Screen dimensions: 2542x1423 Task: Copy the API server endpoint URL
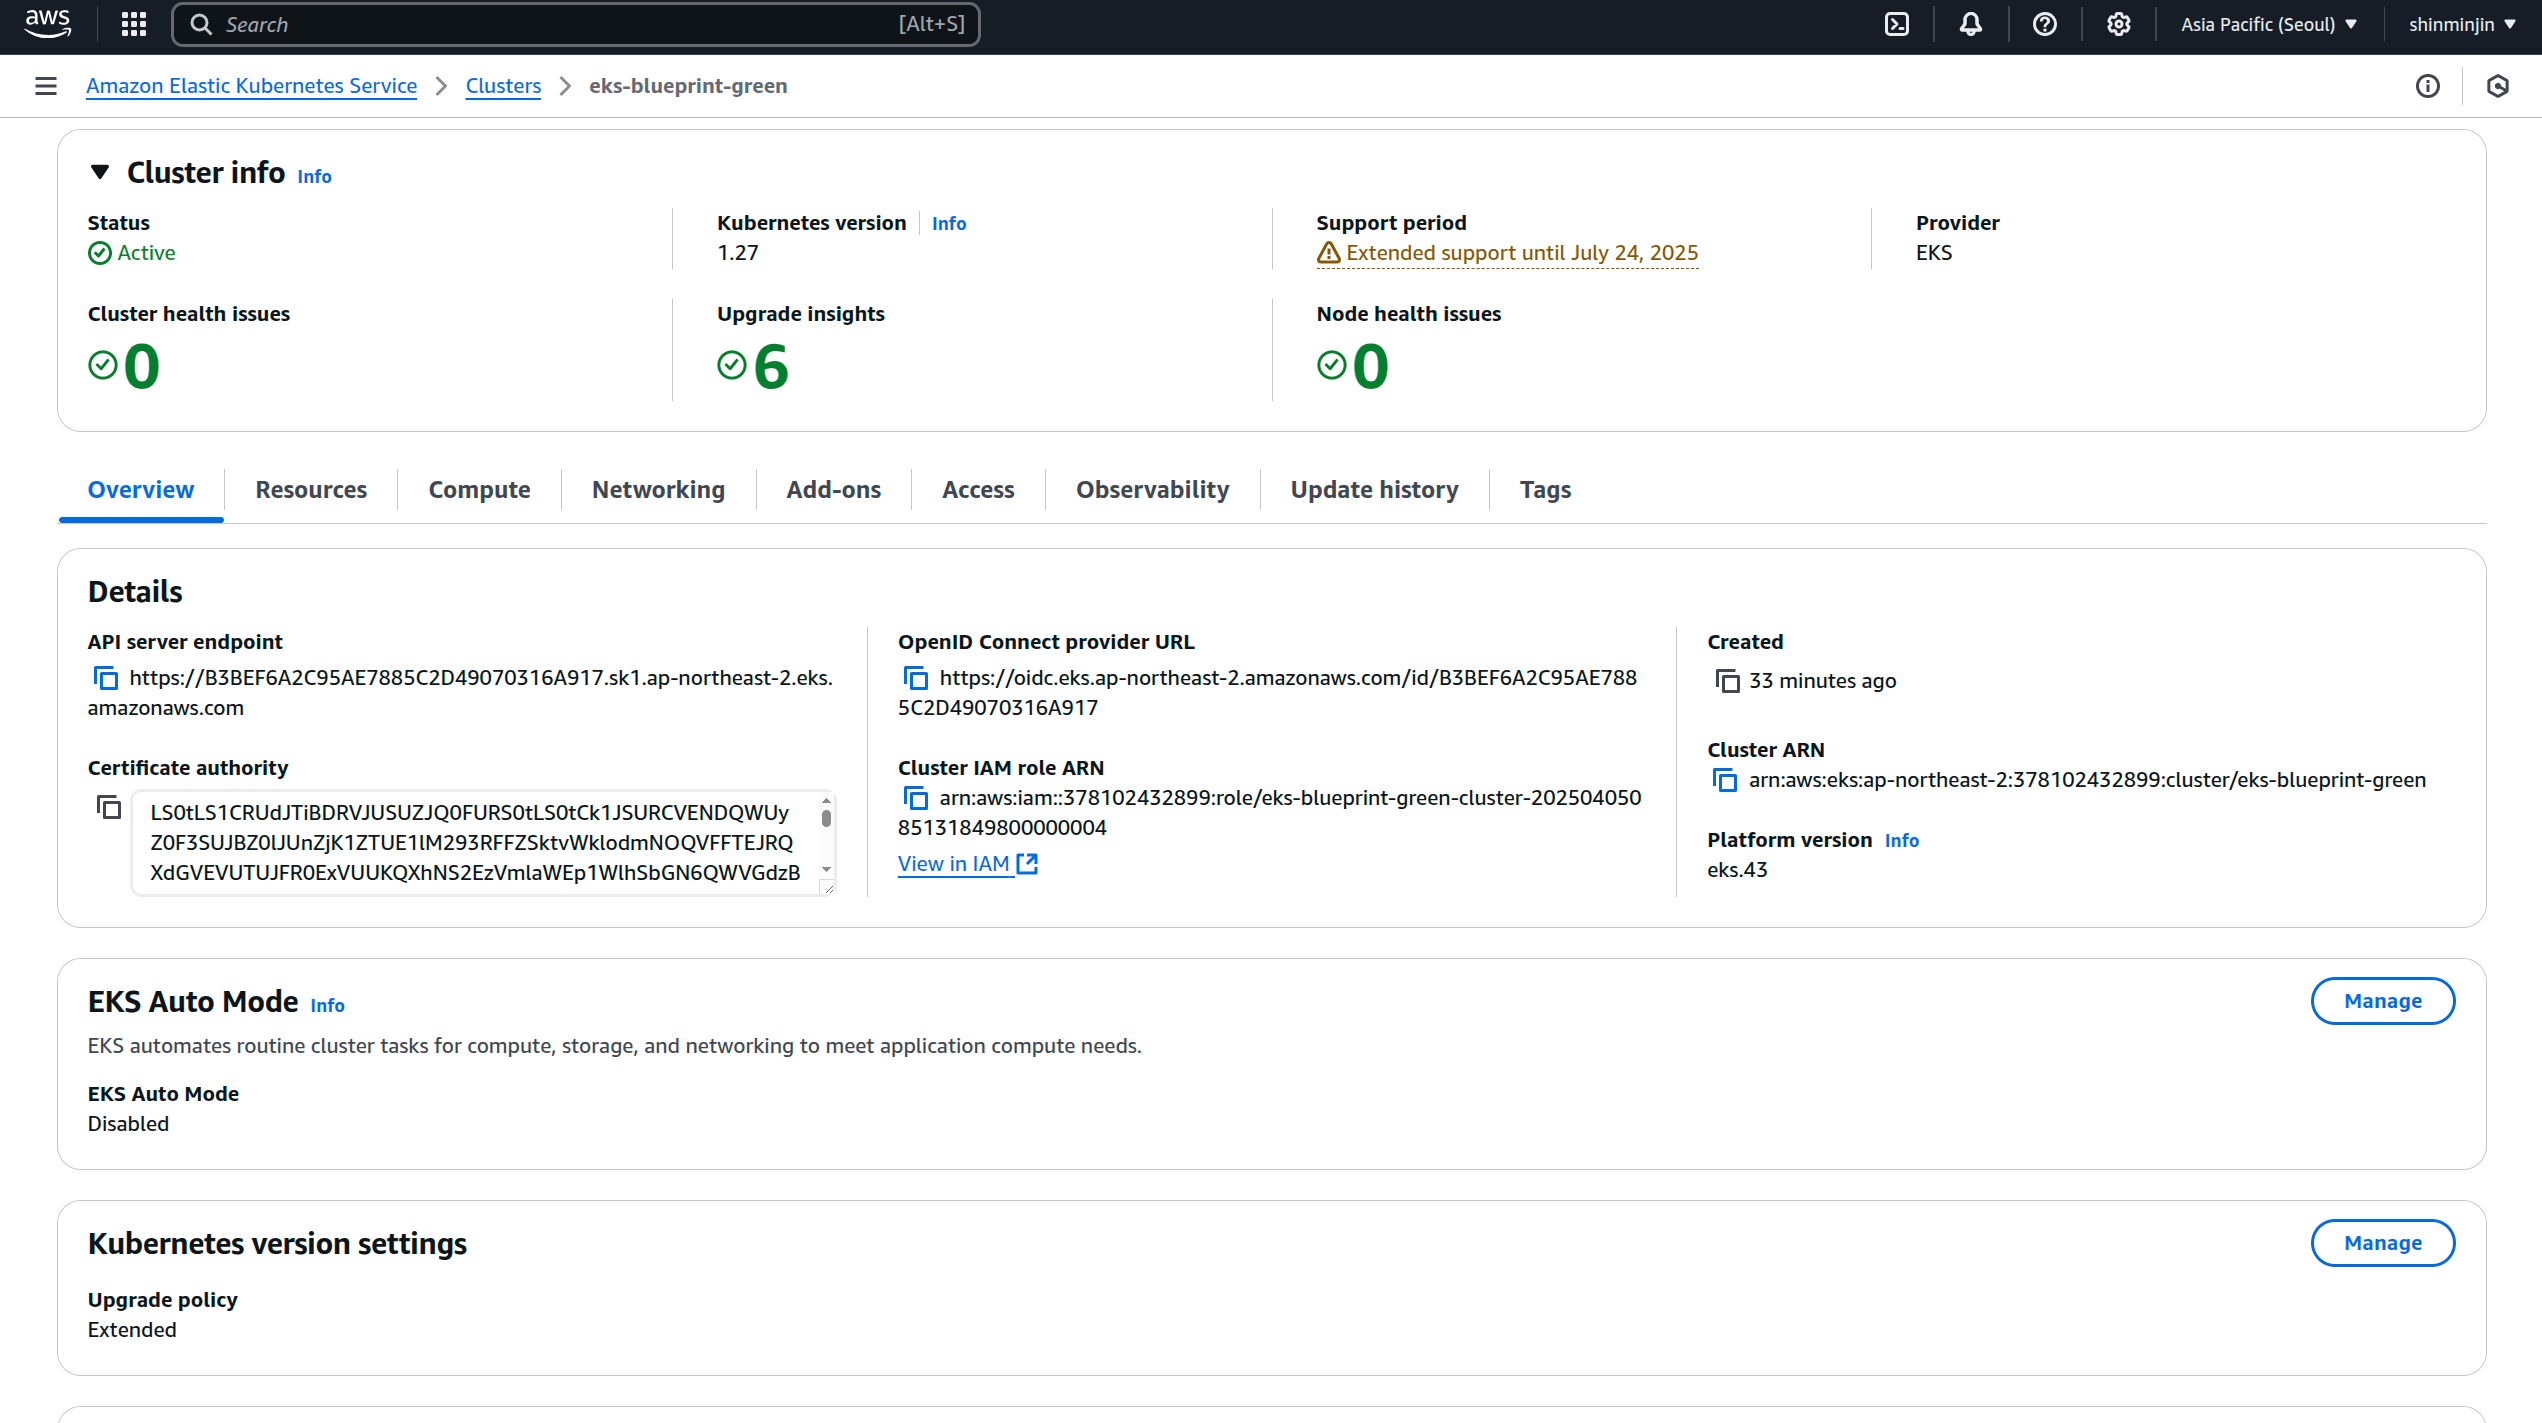105,678
